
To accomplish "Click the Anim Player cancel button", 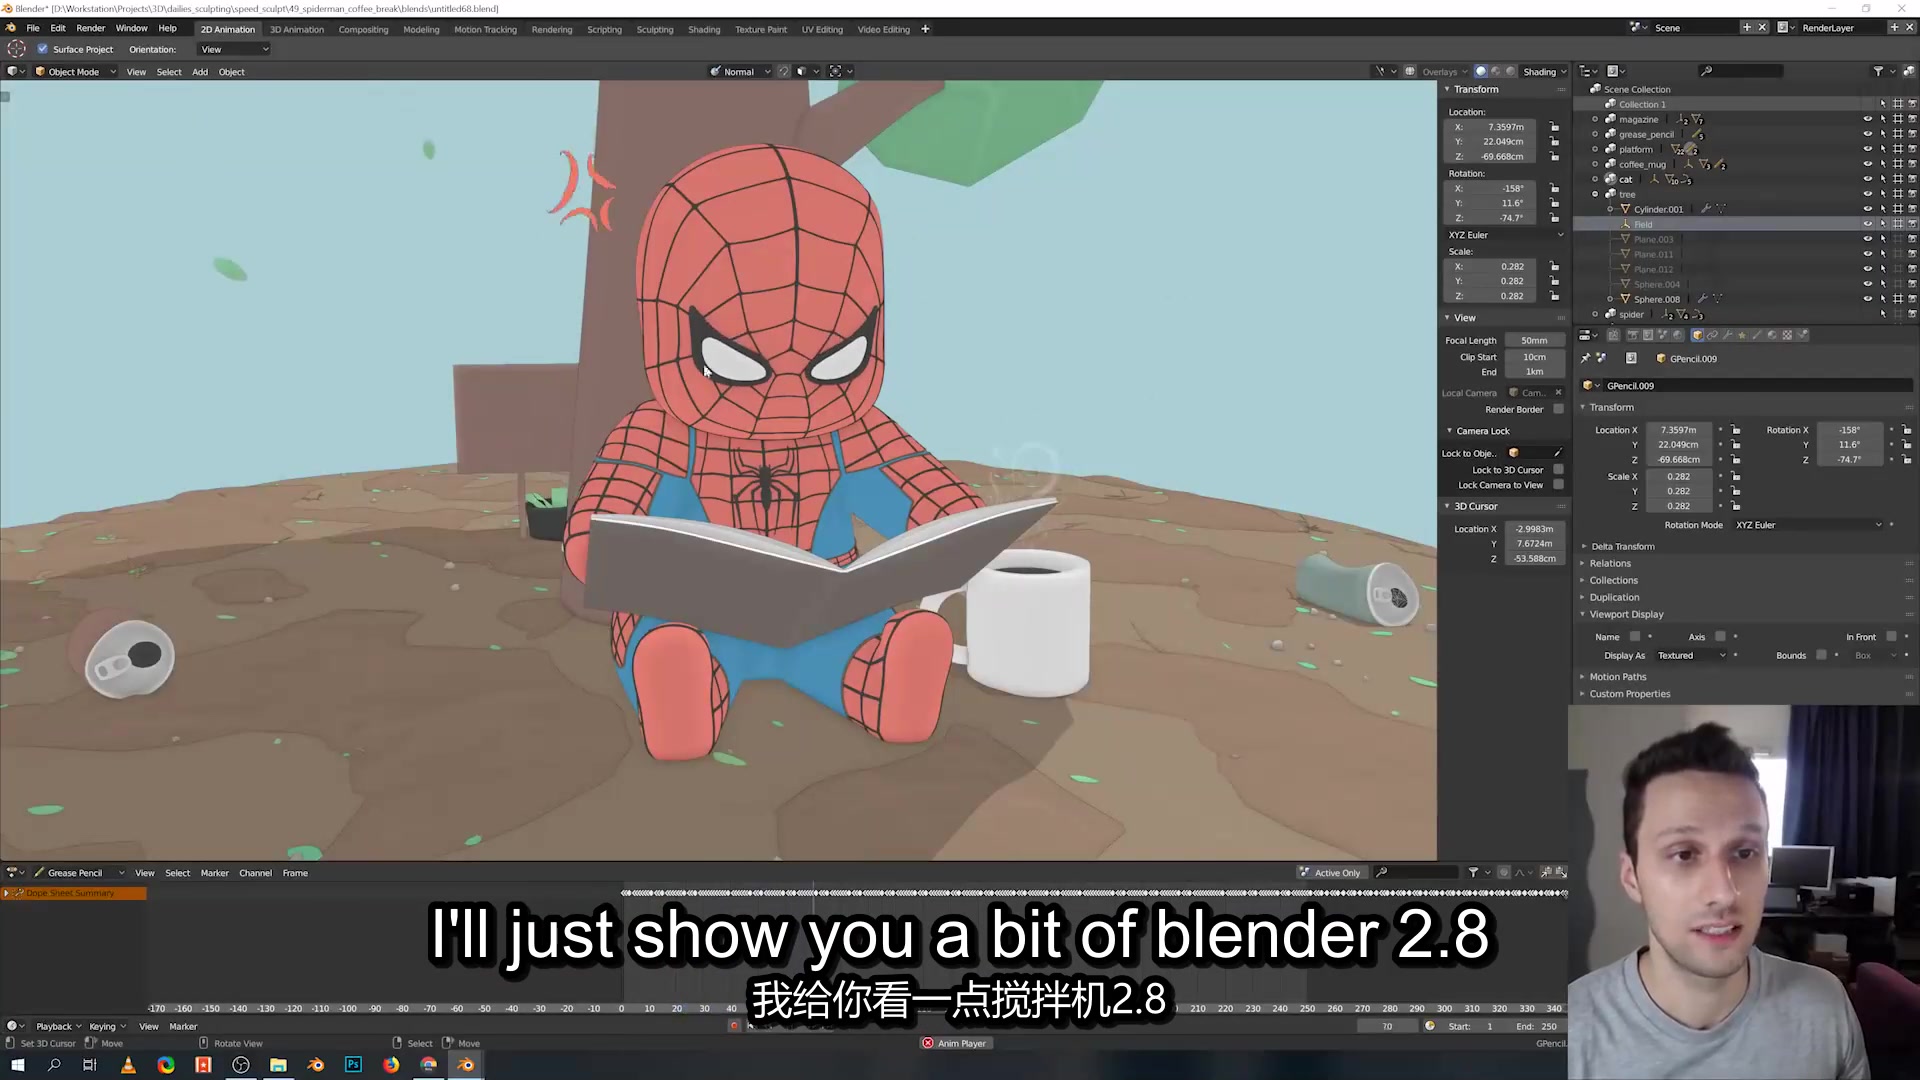I will pyautogui.click(x=928, y=1043).
